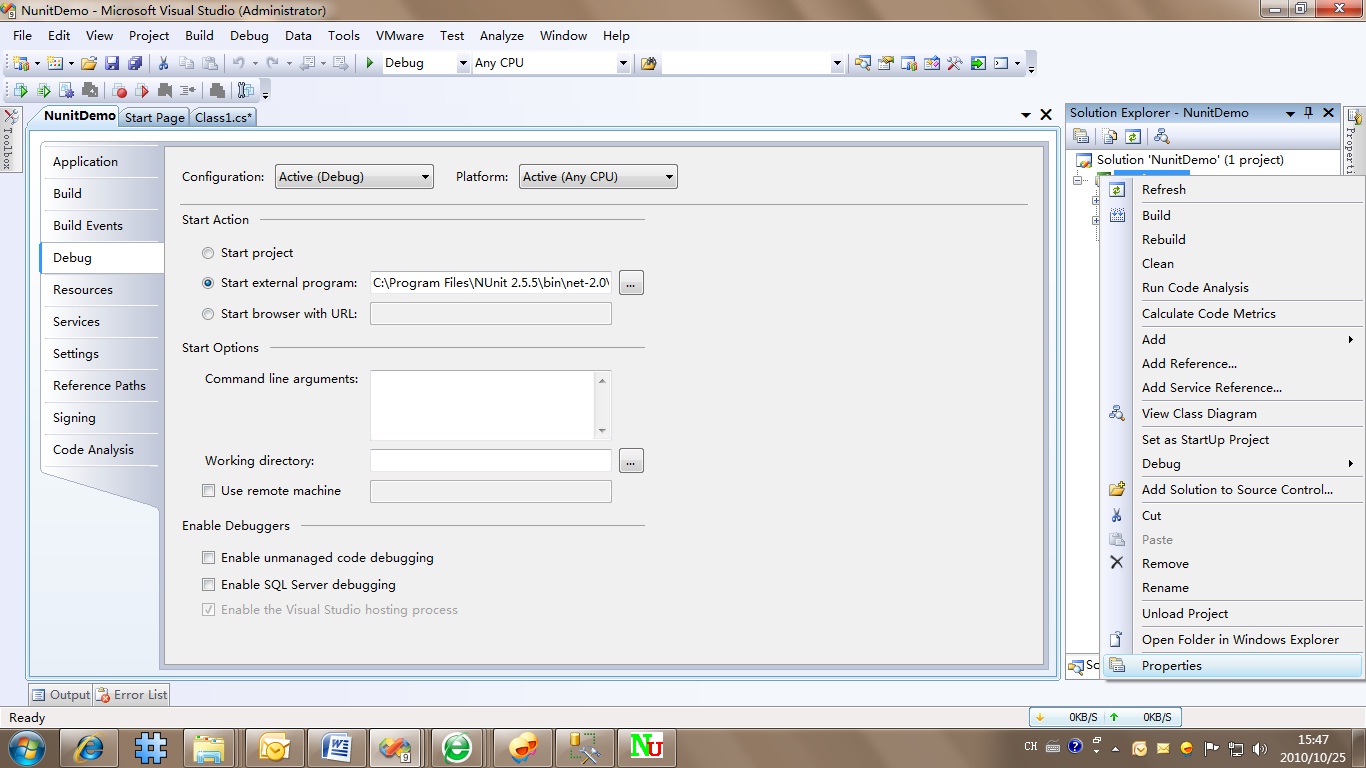Enable SQL Server debugging checkbox
Screen dimensions: 1366x768
point(209,585)
